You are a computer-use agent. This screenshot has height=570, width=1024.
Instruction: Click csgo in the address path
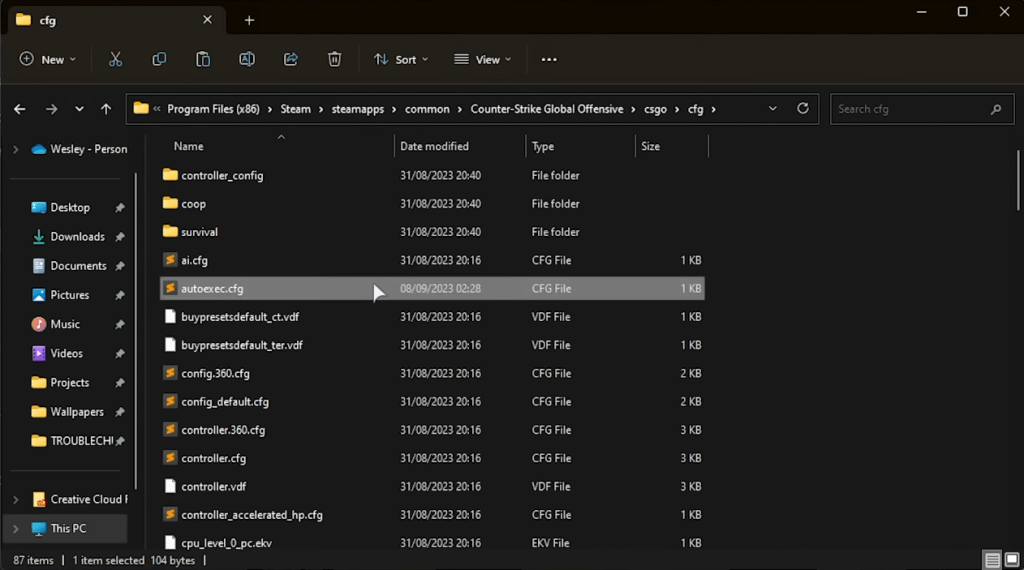click(x=656, y=109)
